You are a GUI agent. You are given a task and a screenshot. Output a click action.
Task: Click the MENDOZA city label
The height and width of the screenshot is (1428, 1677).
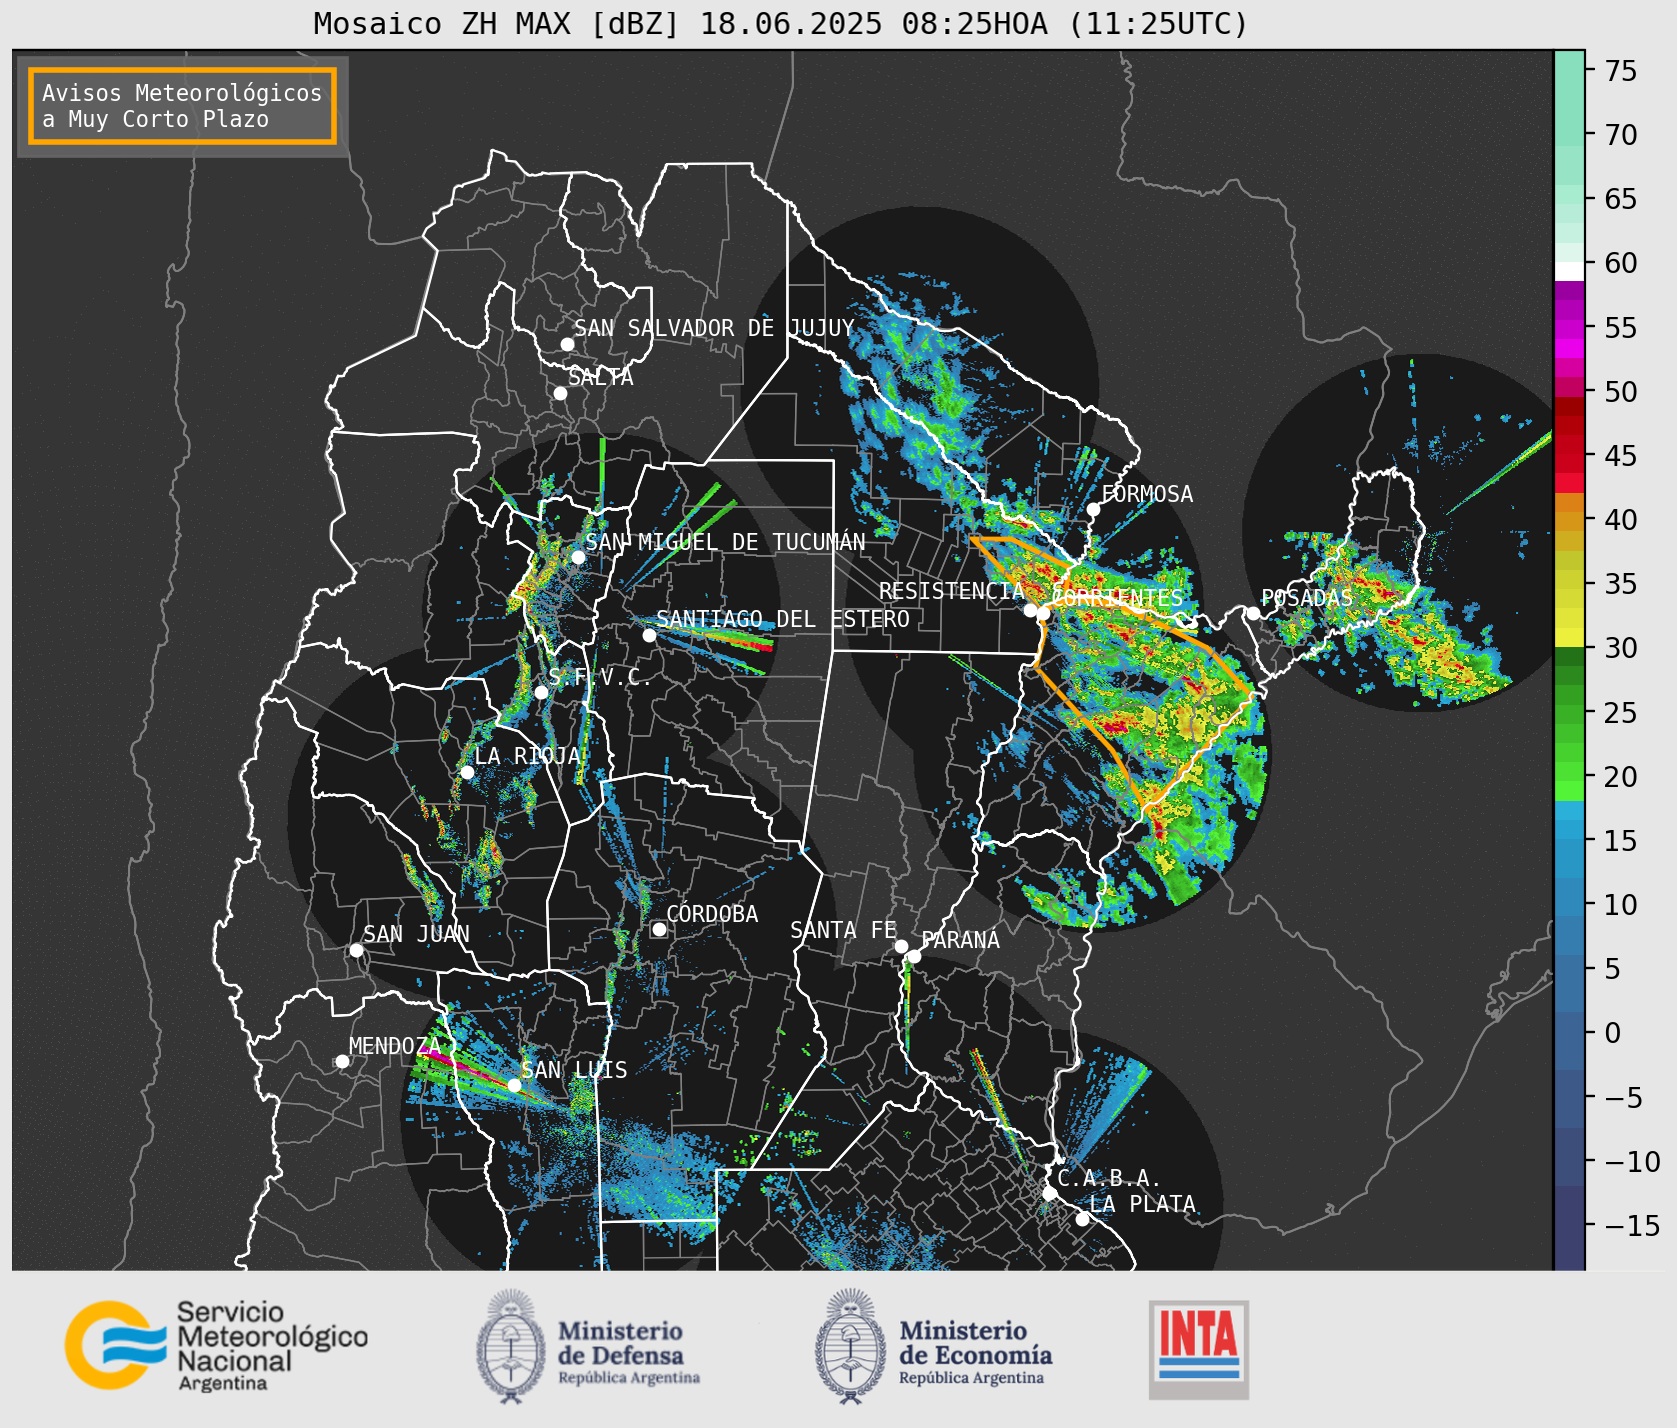pos(394,1046)
